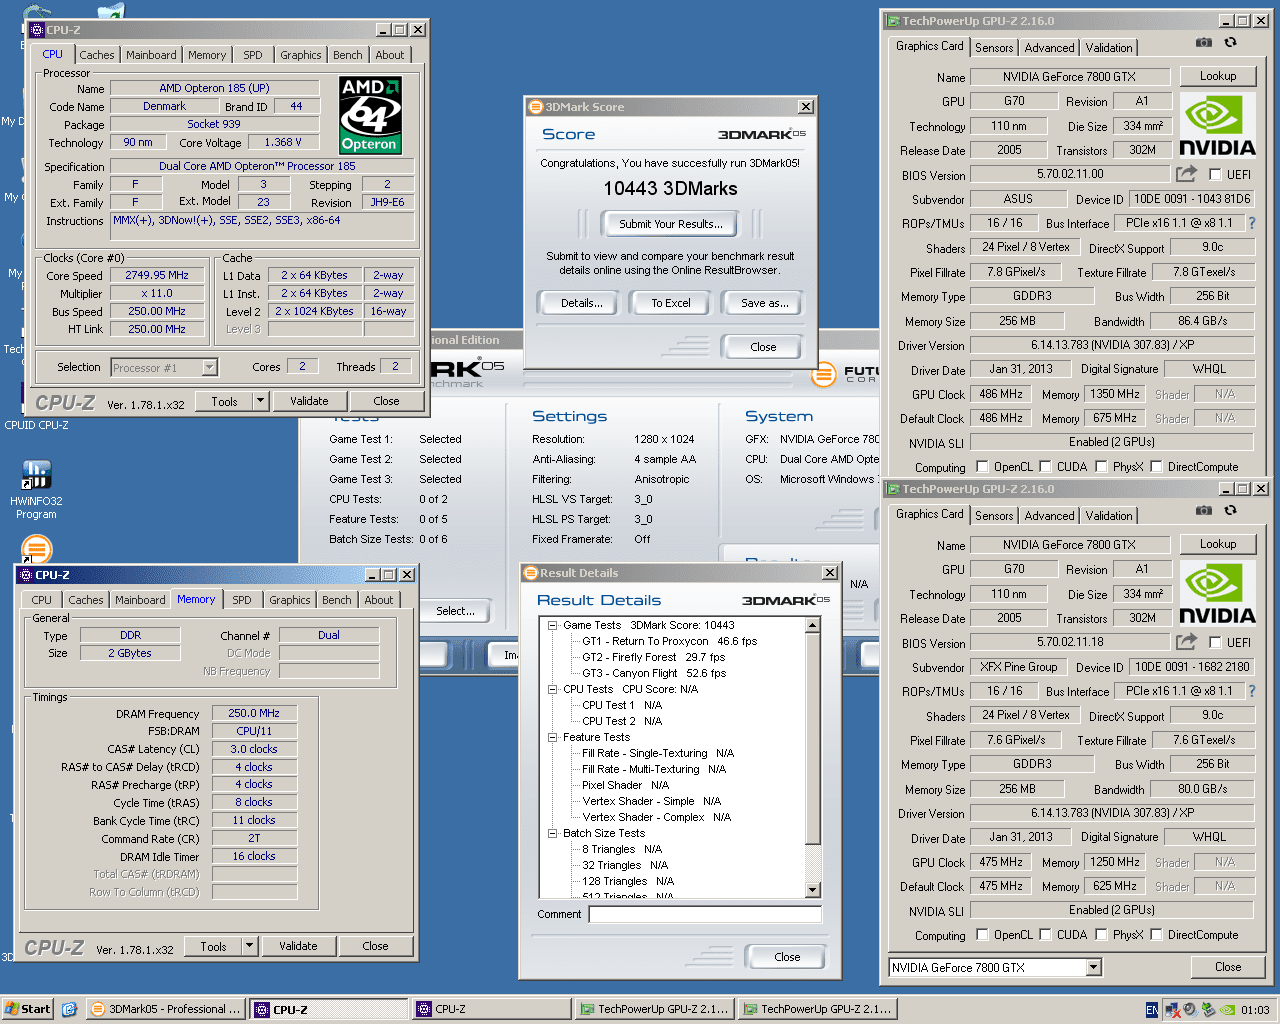
Task: Click GPU-Z title bar icon in top window
Action: point(894,21)
